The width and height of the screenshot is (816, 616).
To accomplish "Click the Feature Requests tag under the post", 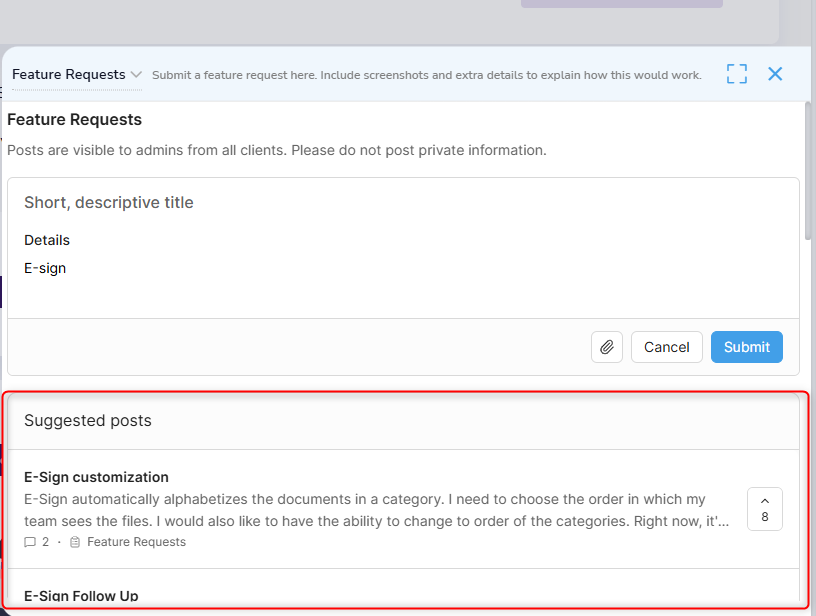I will click(x=136, y=542).
